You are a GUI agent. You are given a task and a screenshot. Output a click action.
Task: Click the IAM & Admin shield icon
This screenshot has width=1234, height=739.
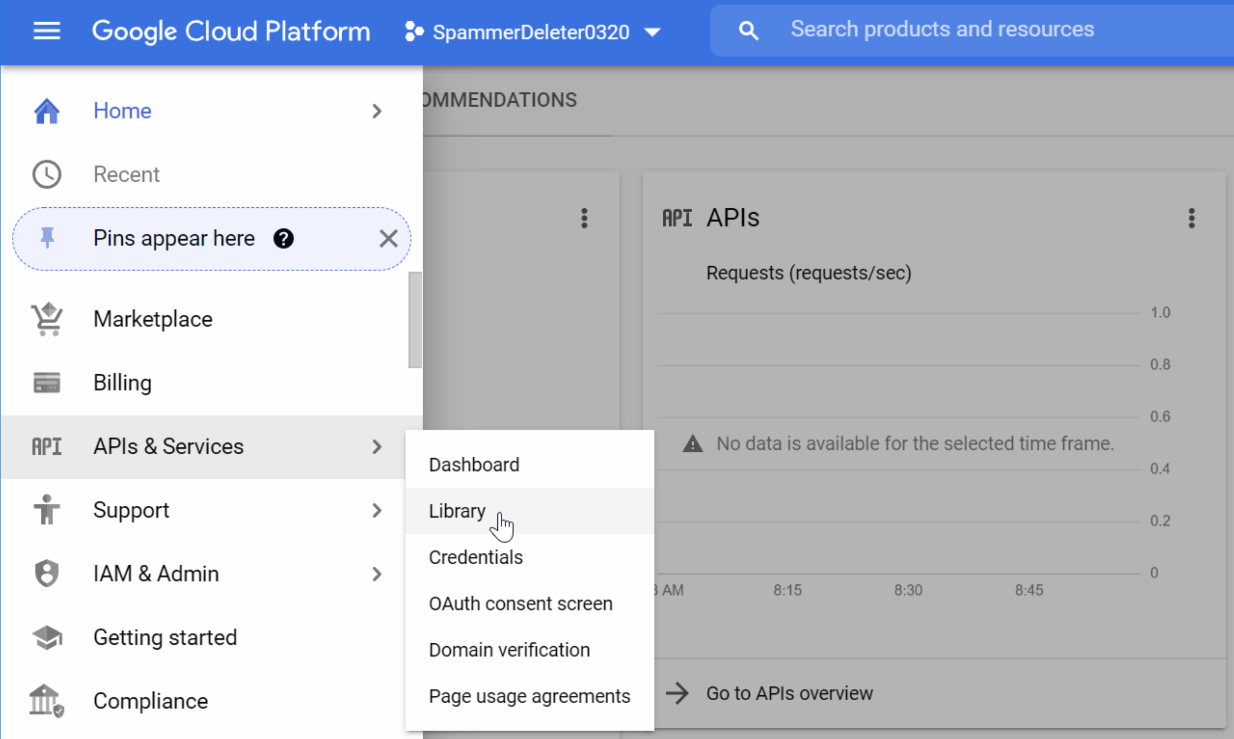(x=47, y=574)
